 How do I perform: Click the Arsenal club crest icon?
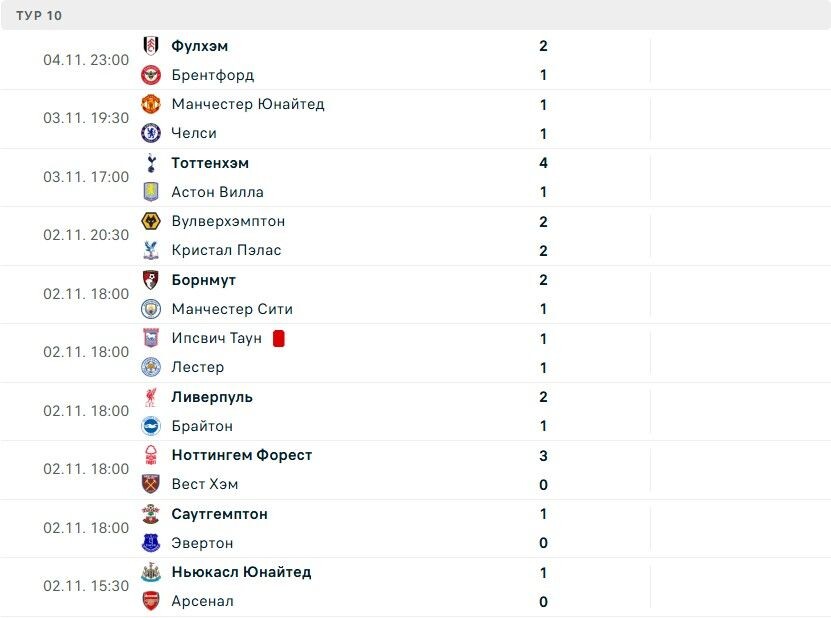pyautogui.click(x=151, y=601)
